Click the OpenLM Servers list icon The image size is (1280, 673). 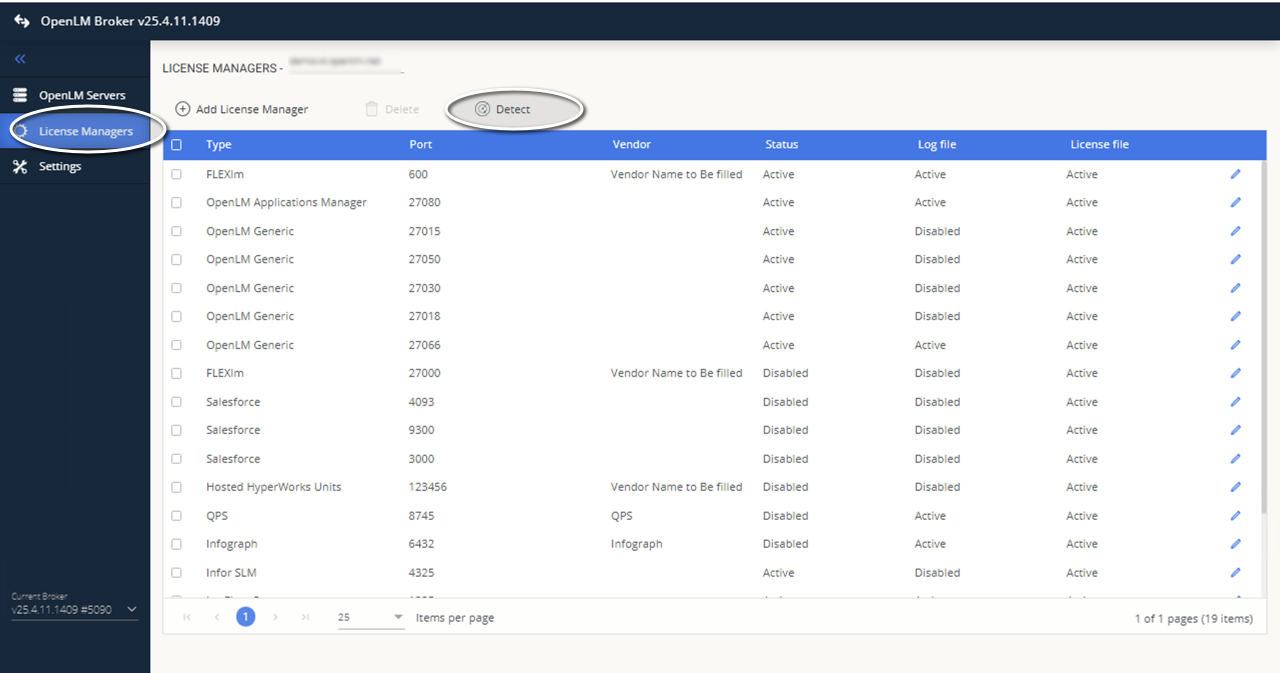tap(19, 95)
